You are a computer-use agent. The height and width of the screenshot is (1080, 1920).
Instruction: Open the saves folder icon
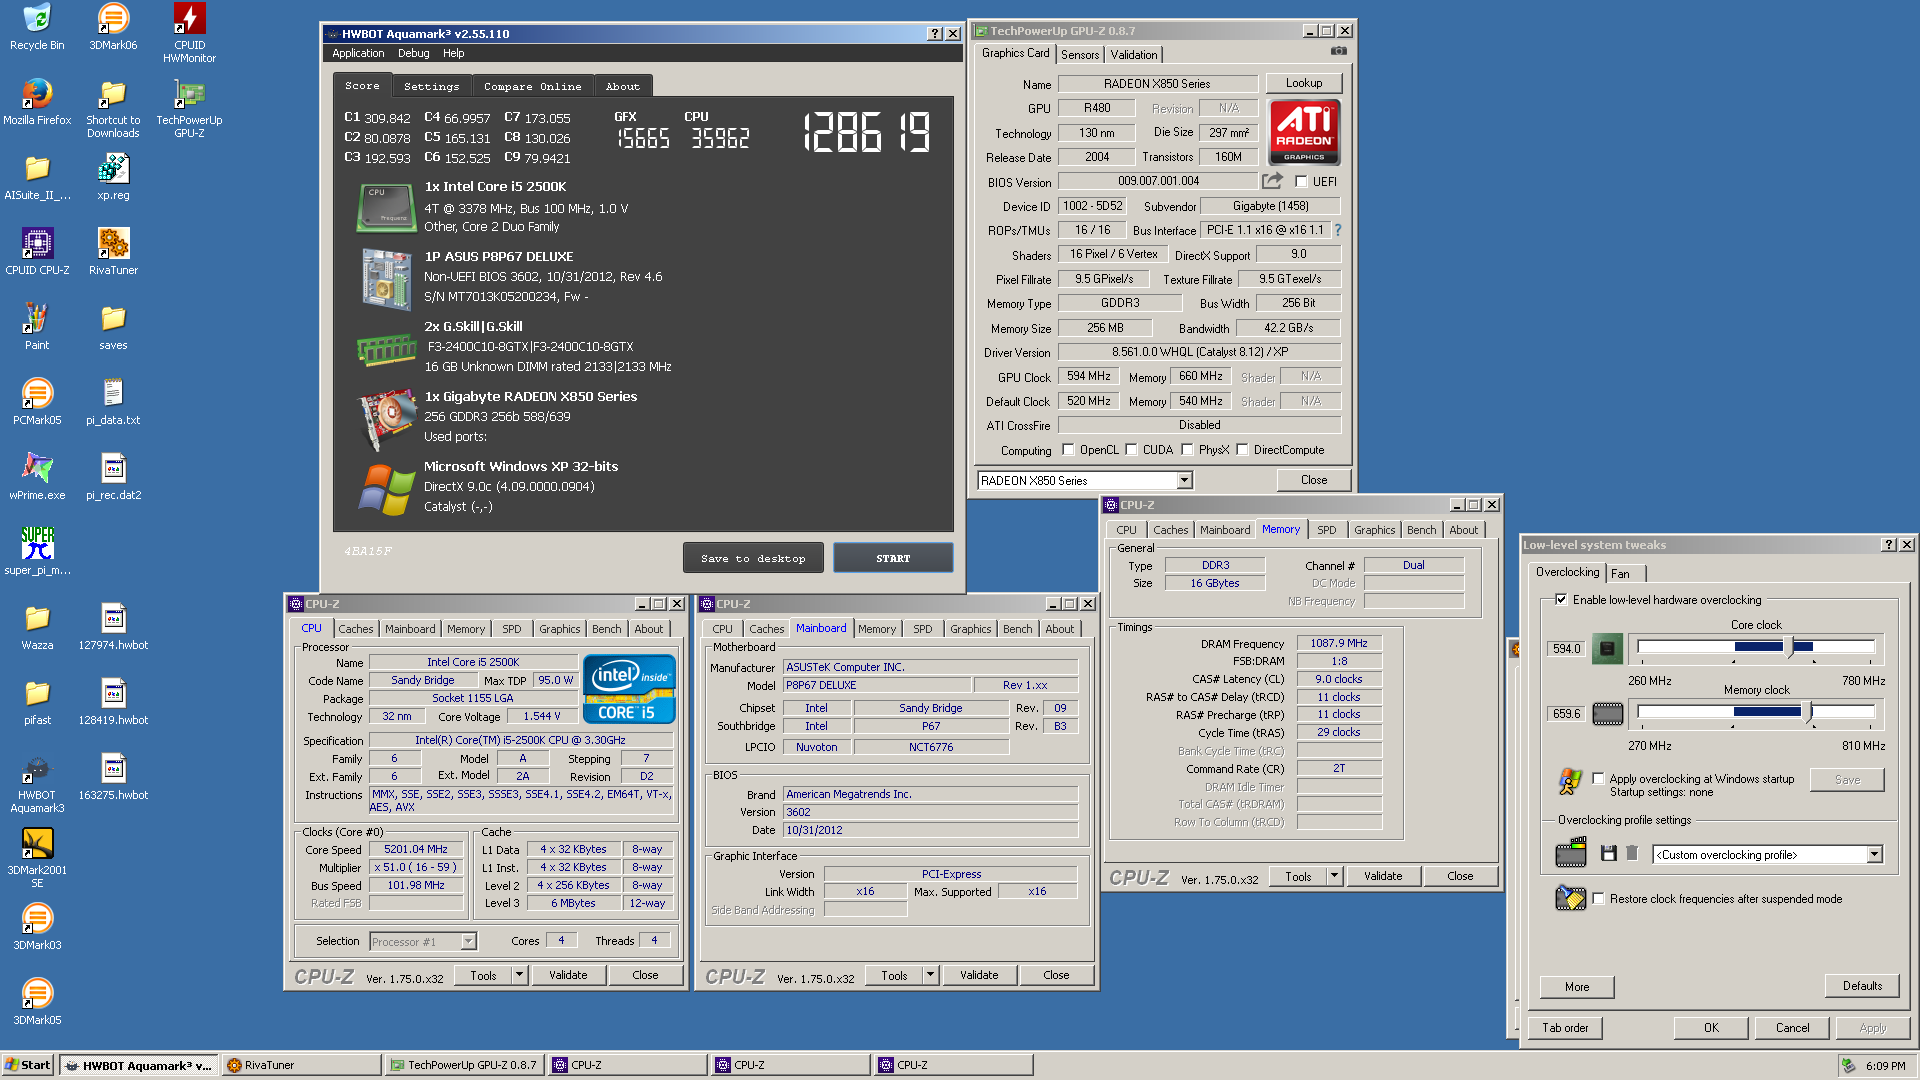pyautogui.click(x=113, y=327)
